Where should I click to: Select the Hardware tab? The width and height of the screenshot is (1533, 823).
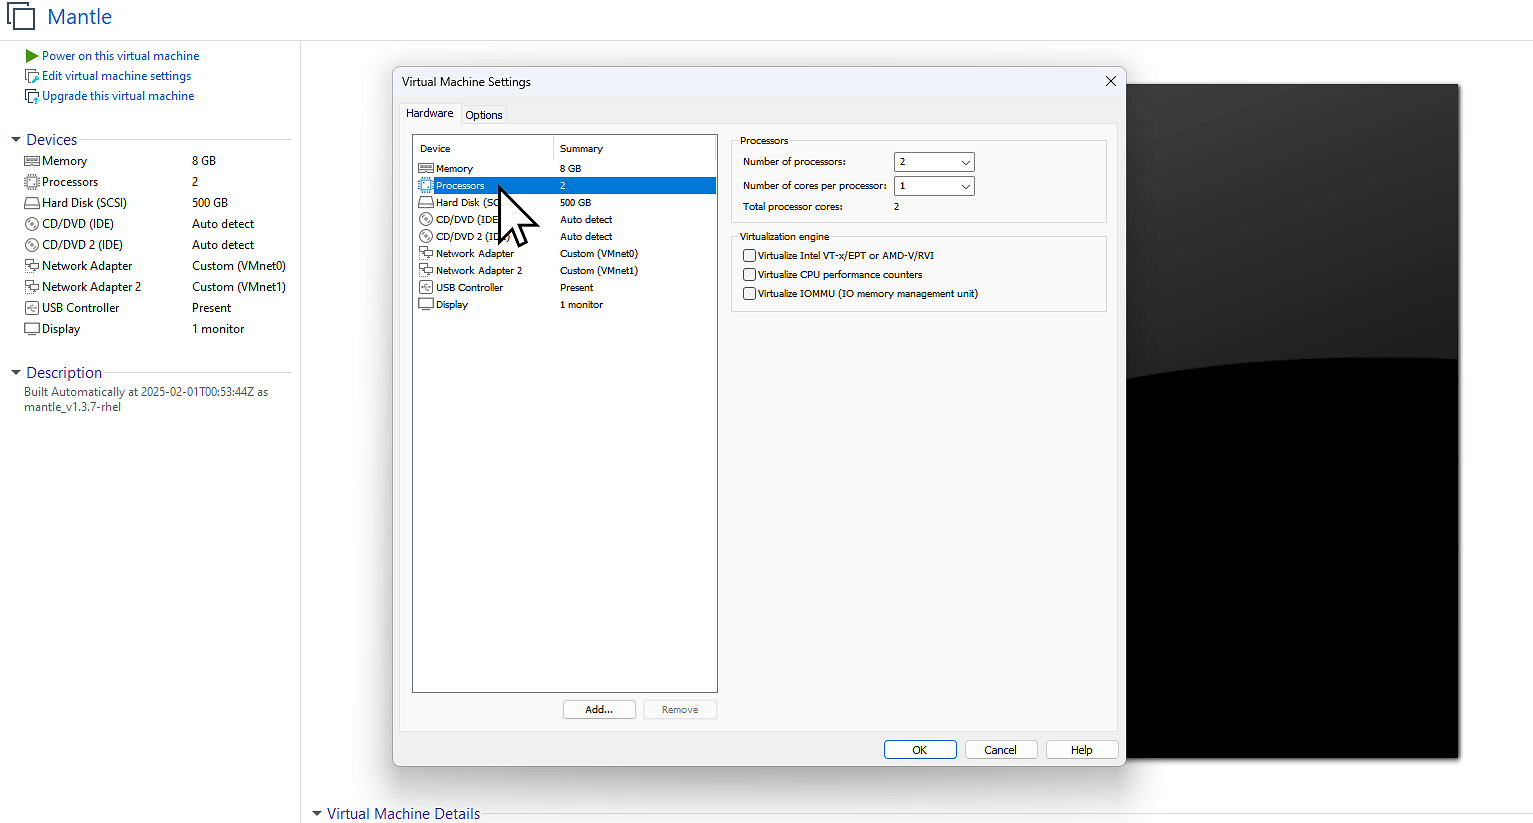point(429,113)
